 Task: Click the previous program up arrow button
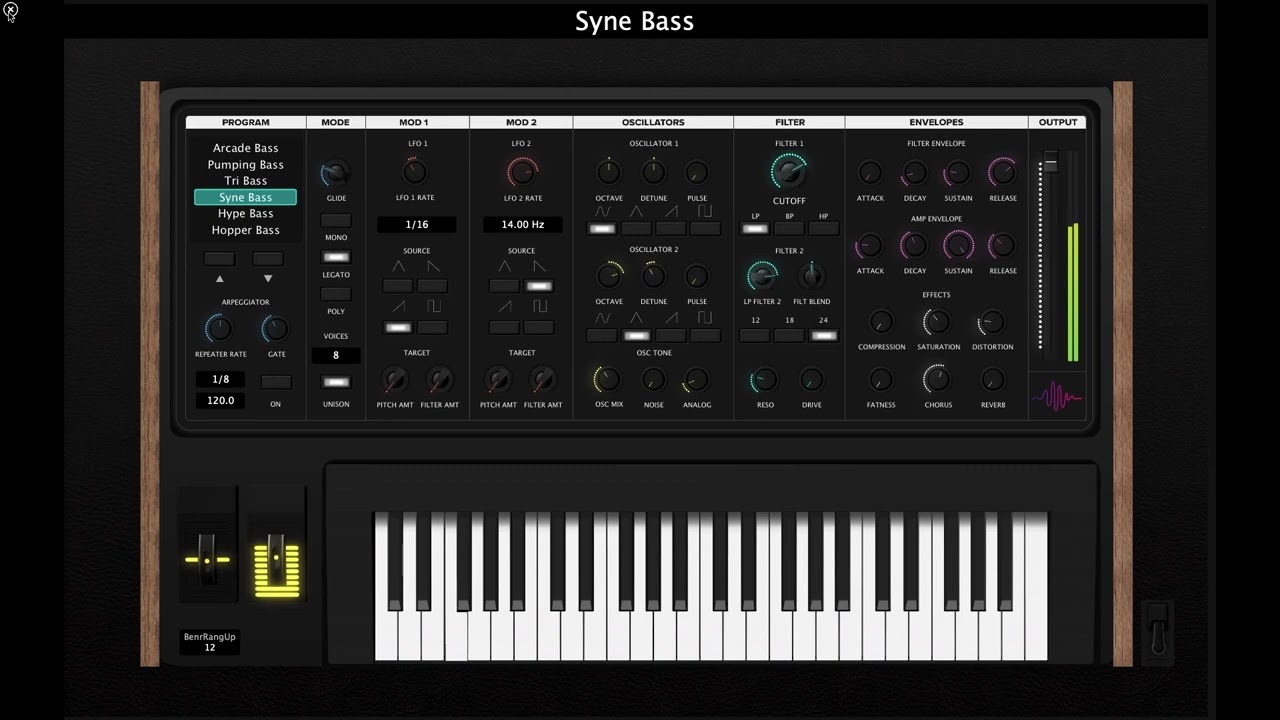(x=220, y=259)
